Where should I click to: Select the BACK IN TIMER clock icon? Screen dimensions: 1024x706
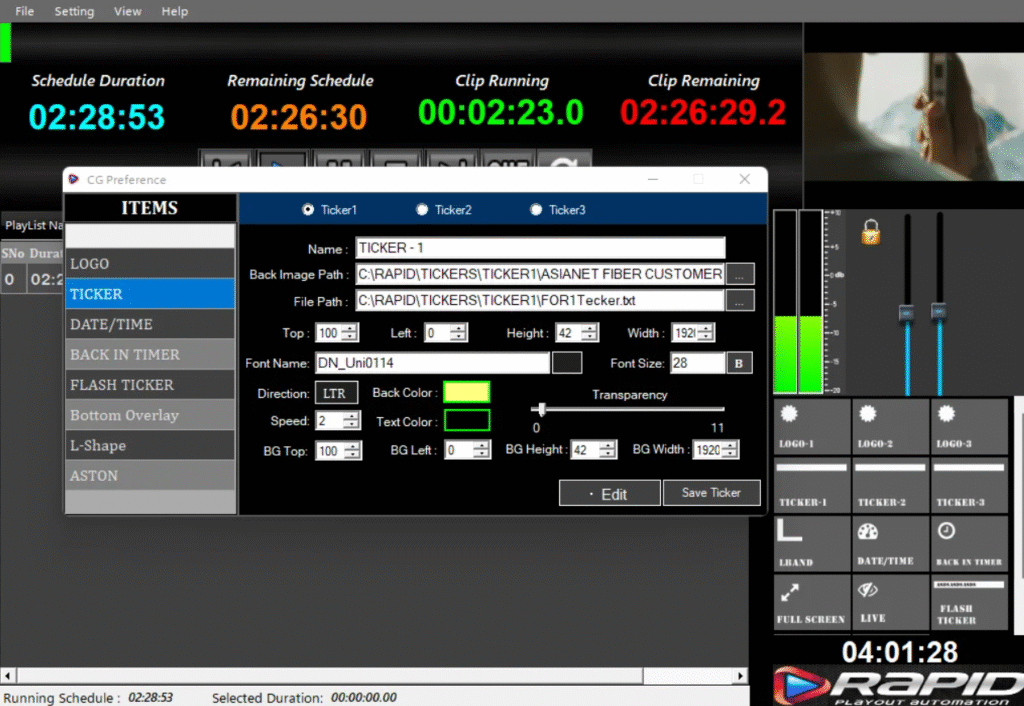pyautogui.click(x=968, y=543)
